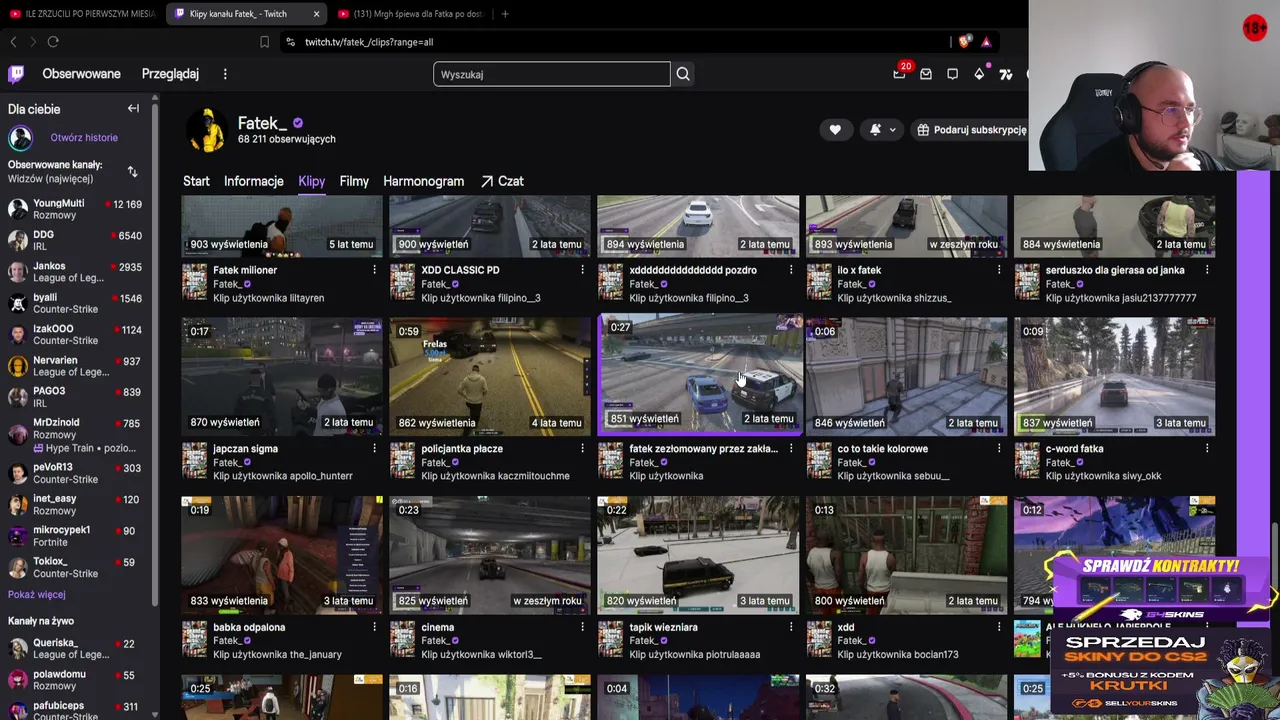The image size is (1280, 720).
Task: Open options menu for babka odpalona clip
Action: click(374, 627)
